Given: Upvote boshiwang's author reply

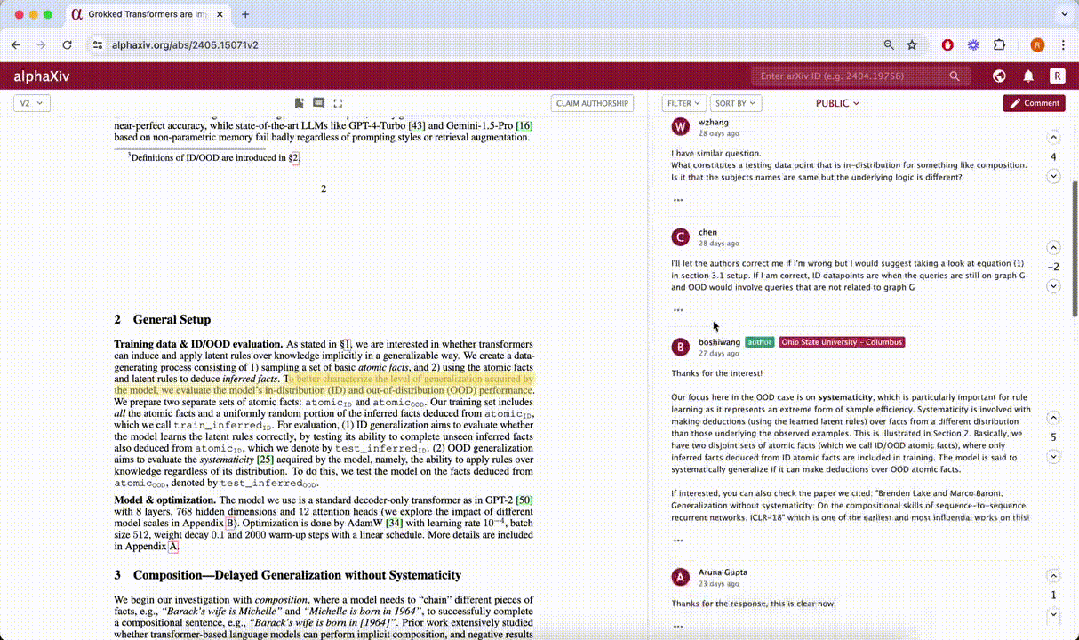Looking at the screenshot, I should click(x=1053, y=418).
